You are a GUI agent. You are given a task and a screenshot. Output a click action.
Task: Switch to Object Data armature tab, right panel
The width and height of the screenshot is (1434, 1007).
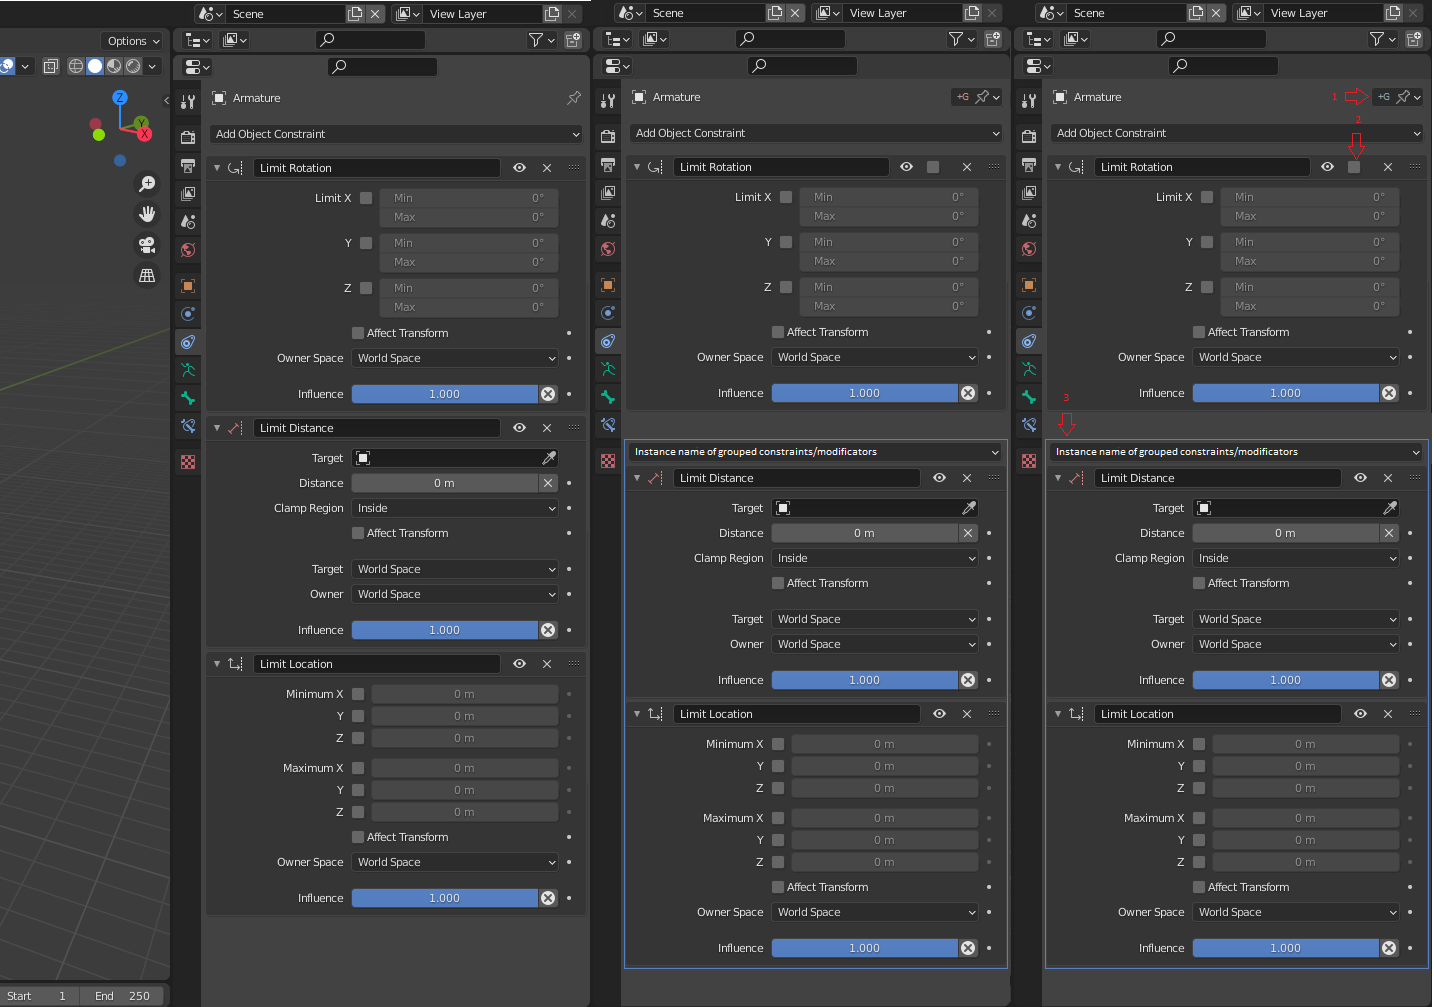(1029, 369)
